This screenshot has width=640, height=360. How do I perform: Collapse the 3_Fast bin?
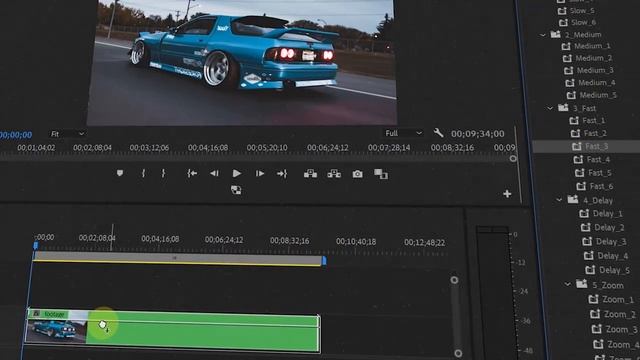pyautogui.click(x=550, y=108)
